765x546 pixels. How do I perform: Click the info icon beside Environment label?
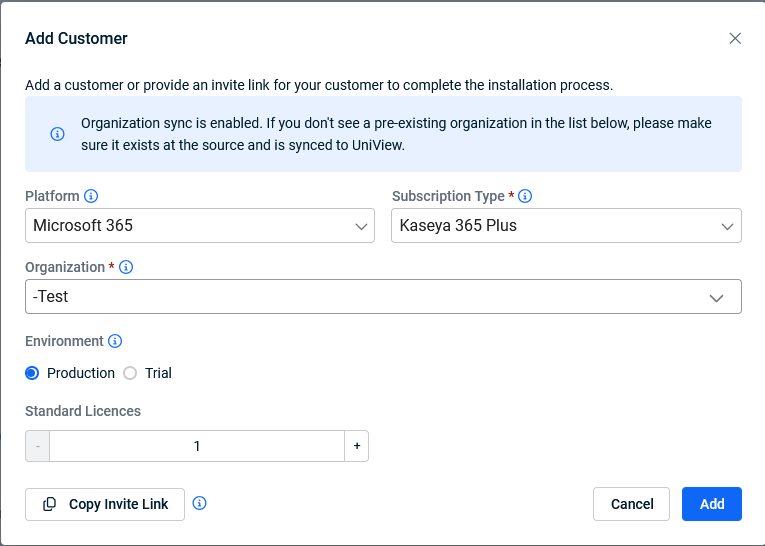[115, 341]
